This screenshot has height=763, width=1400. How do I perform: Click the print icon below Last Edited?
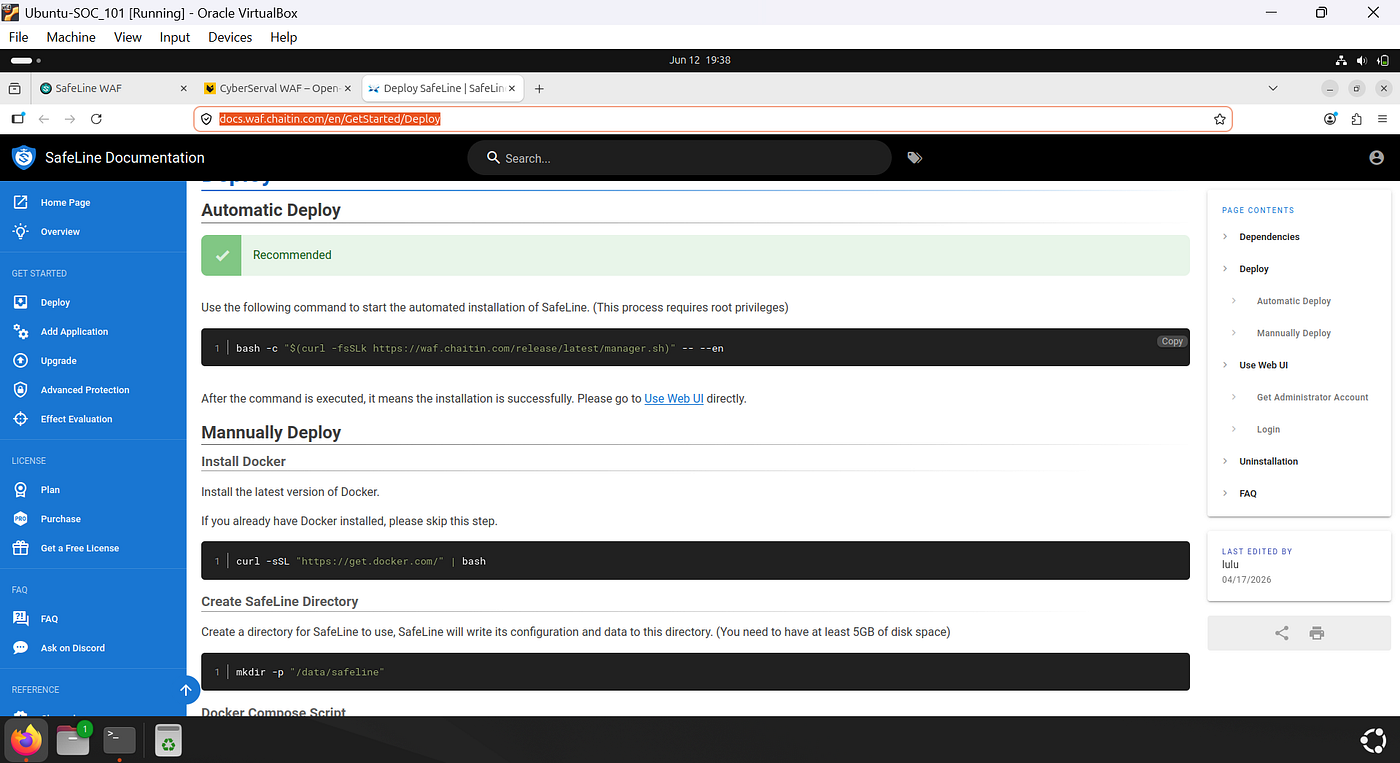(x=1317, y=633)
